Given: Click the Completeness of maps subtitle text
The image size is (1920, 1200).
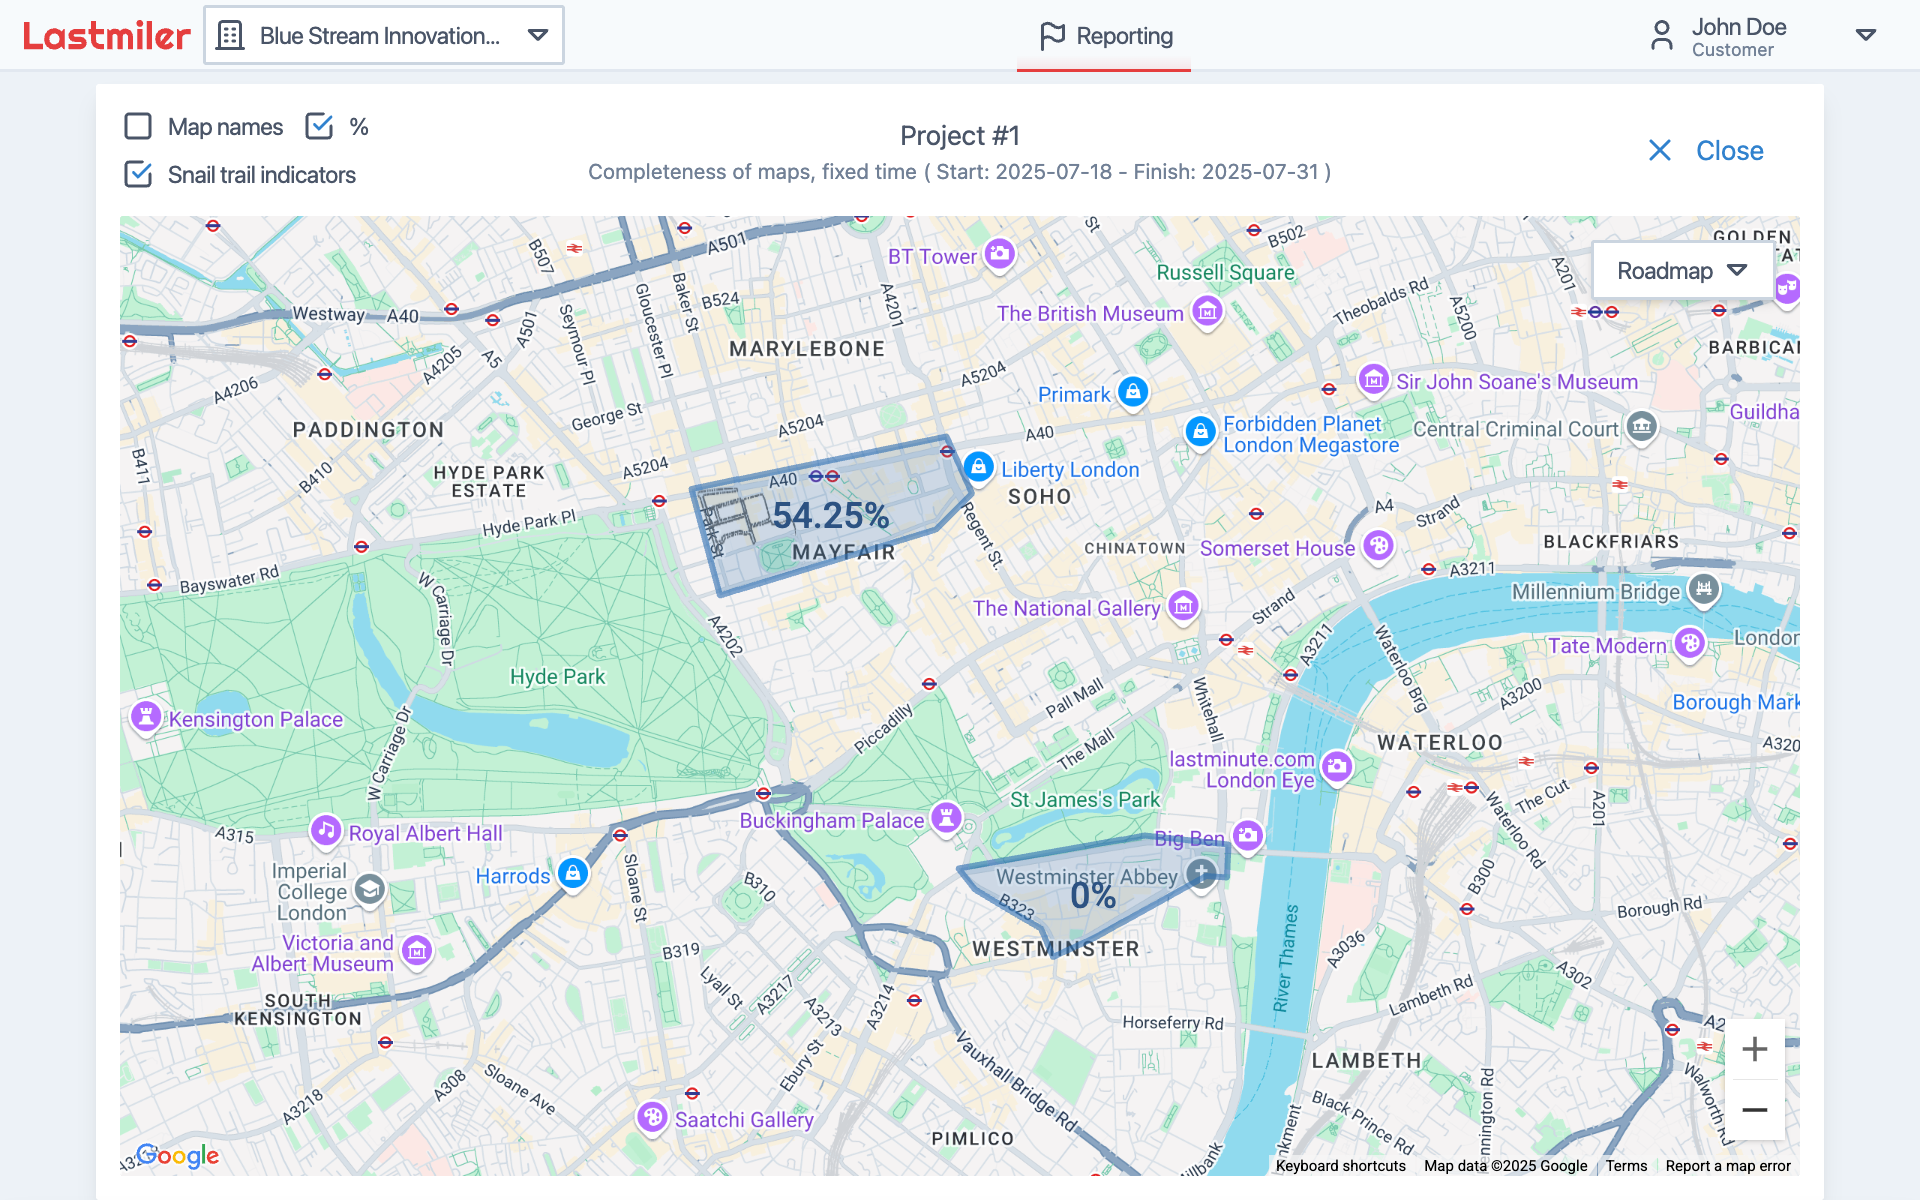Looking at the screenshot, I should tap(960, 172).
